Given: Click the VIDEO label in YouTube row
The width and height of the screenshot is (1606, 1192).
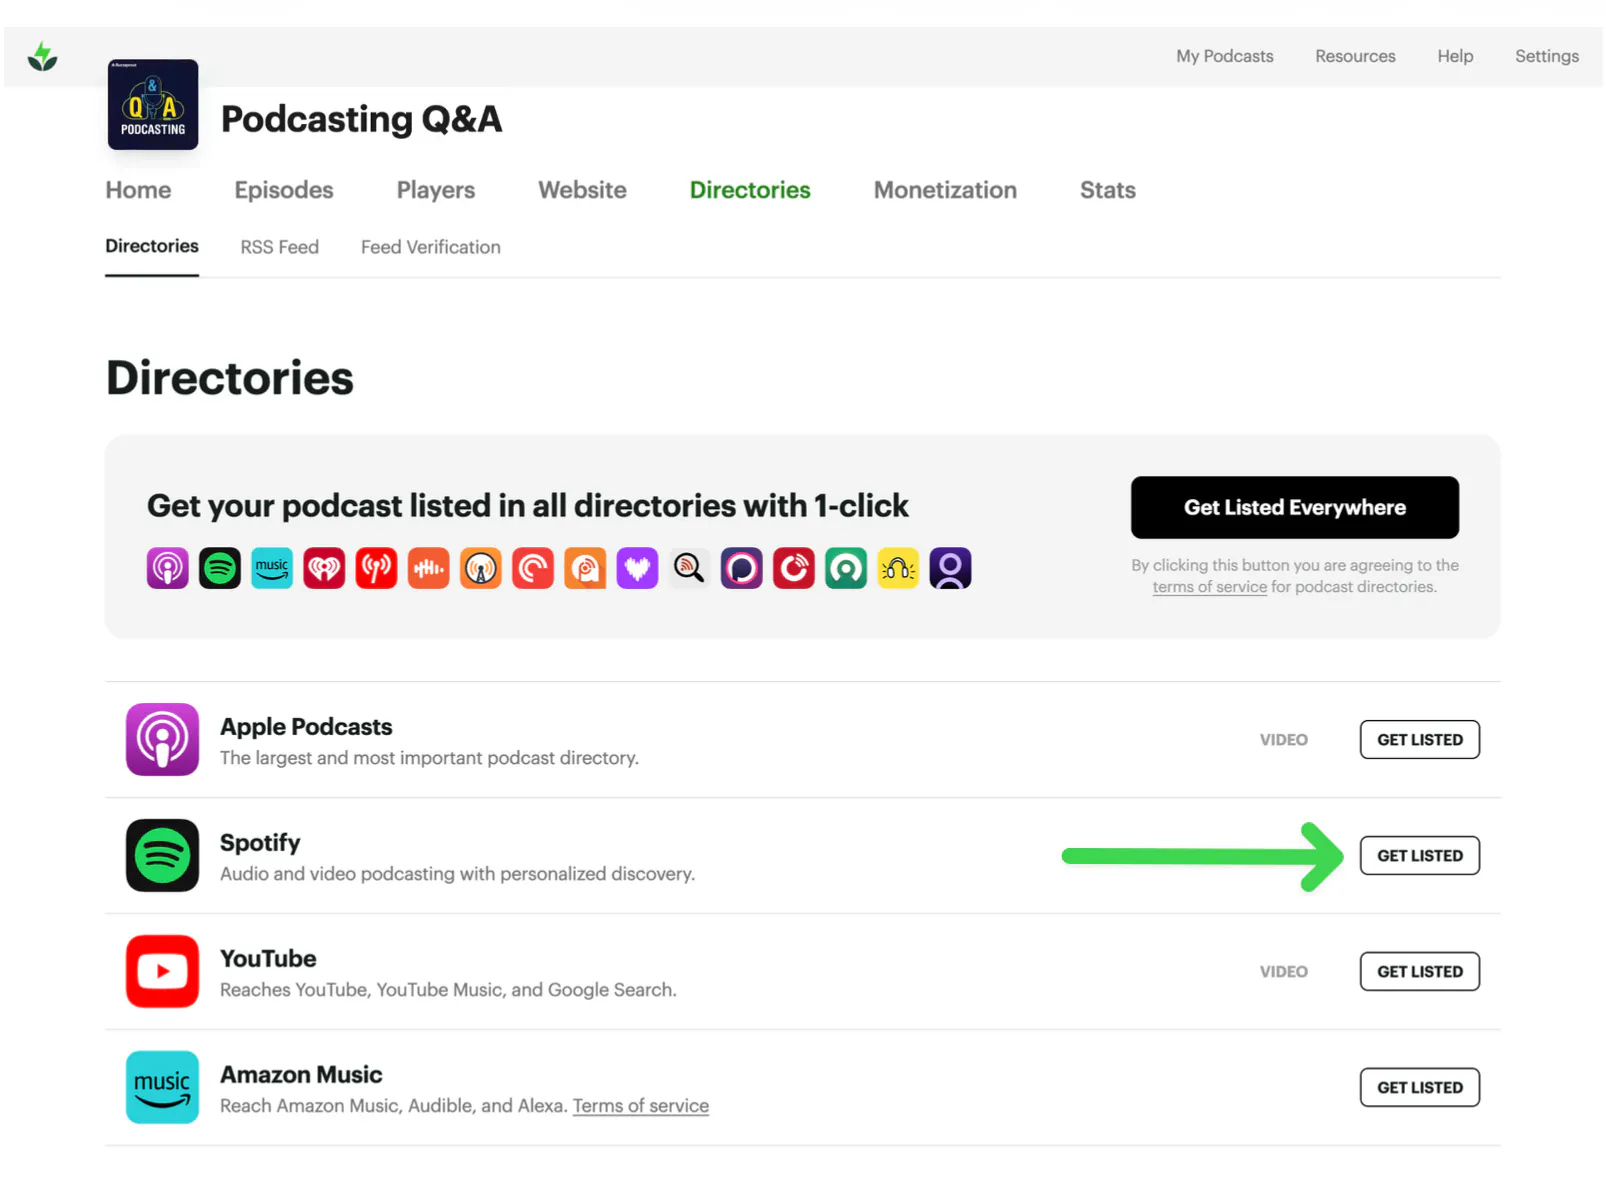Looking at the screenshot, I should 1284,972.
